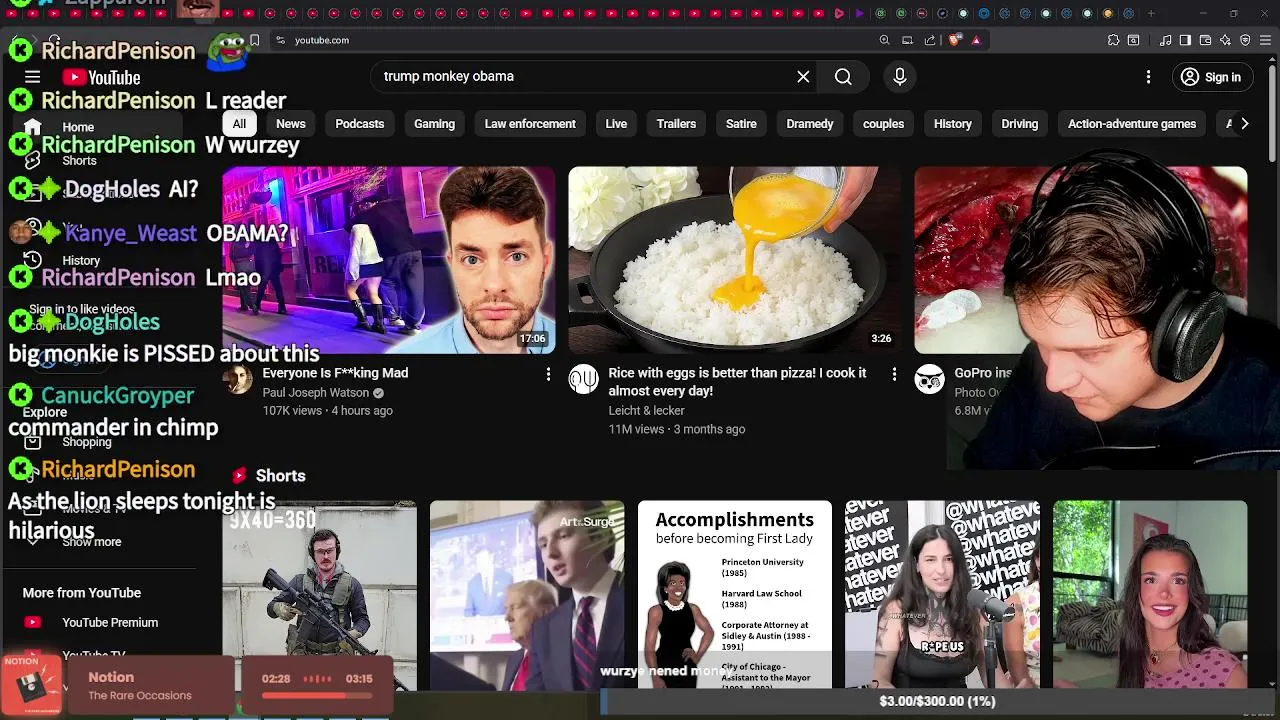The width and height of the screenshot is (1280, 720).
Task: Clear the search text with the X
Action: [x=803, y=77]
